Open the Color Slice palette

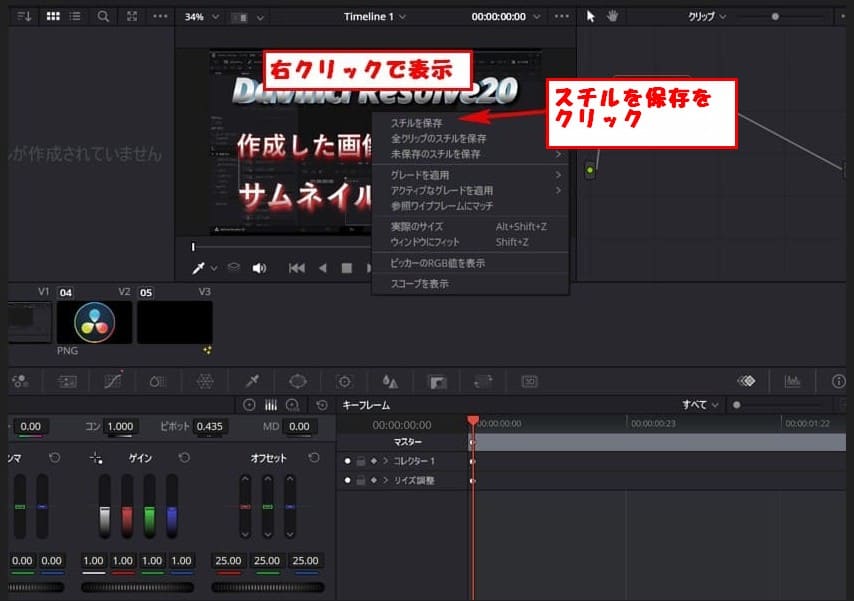pyautogui.click(x=158, y=381)
